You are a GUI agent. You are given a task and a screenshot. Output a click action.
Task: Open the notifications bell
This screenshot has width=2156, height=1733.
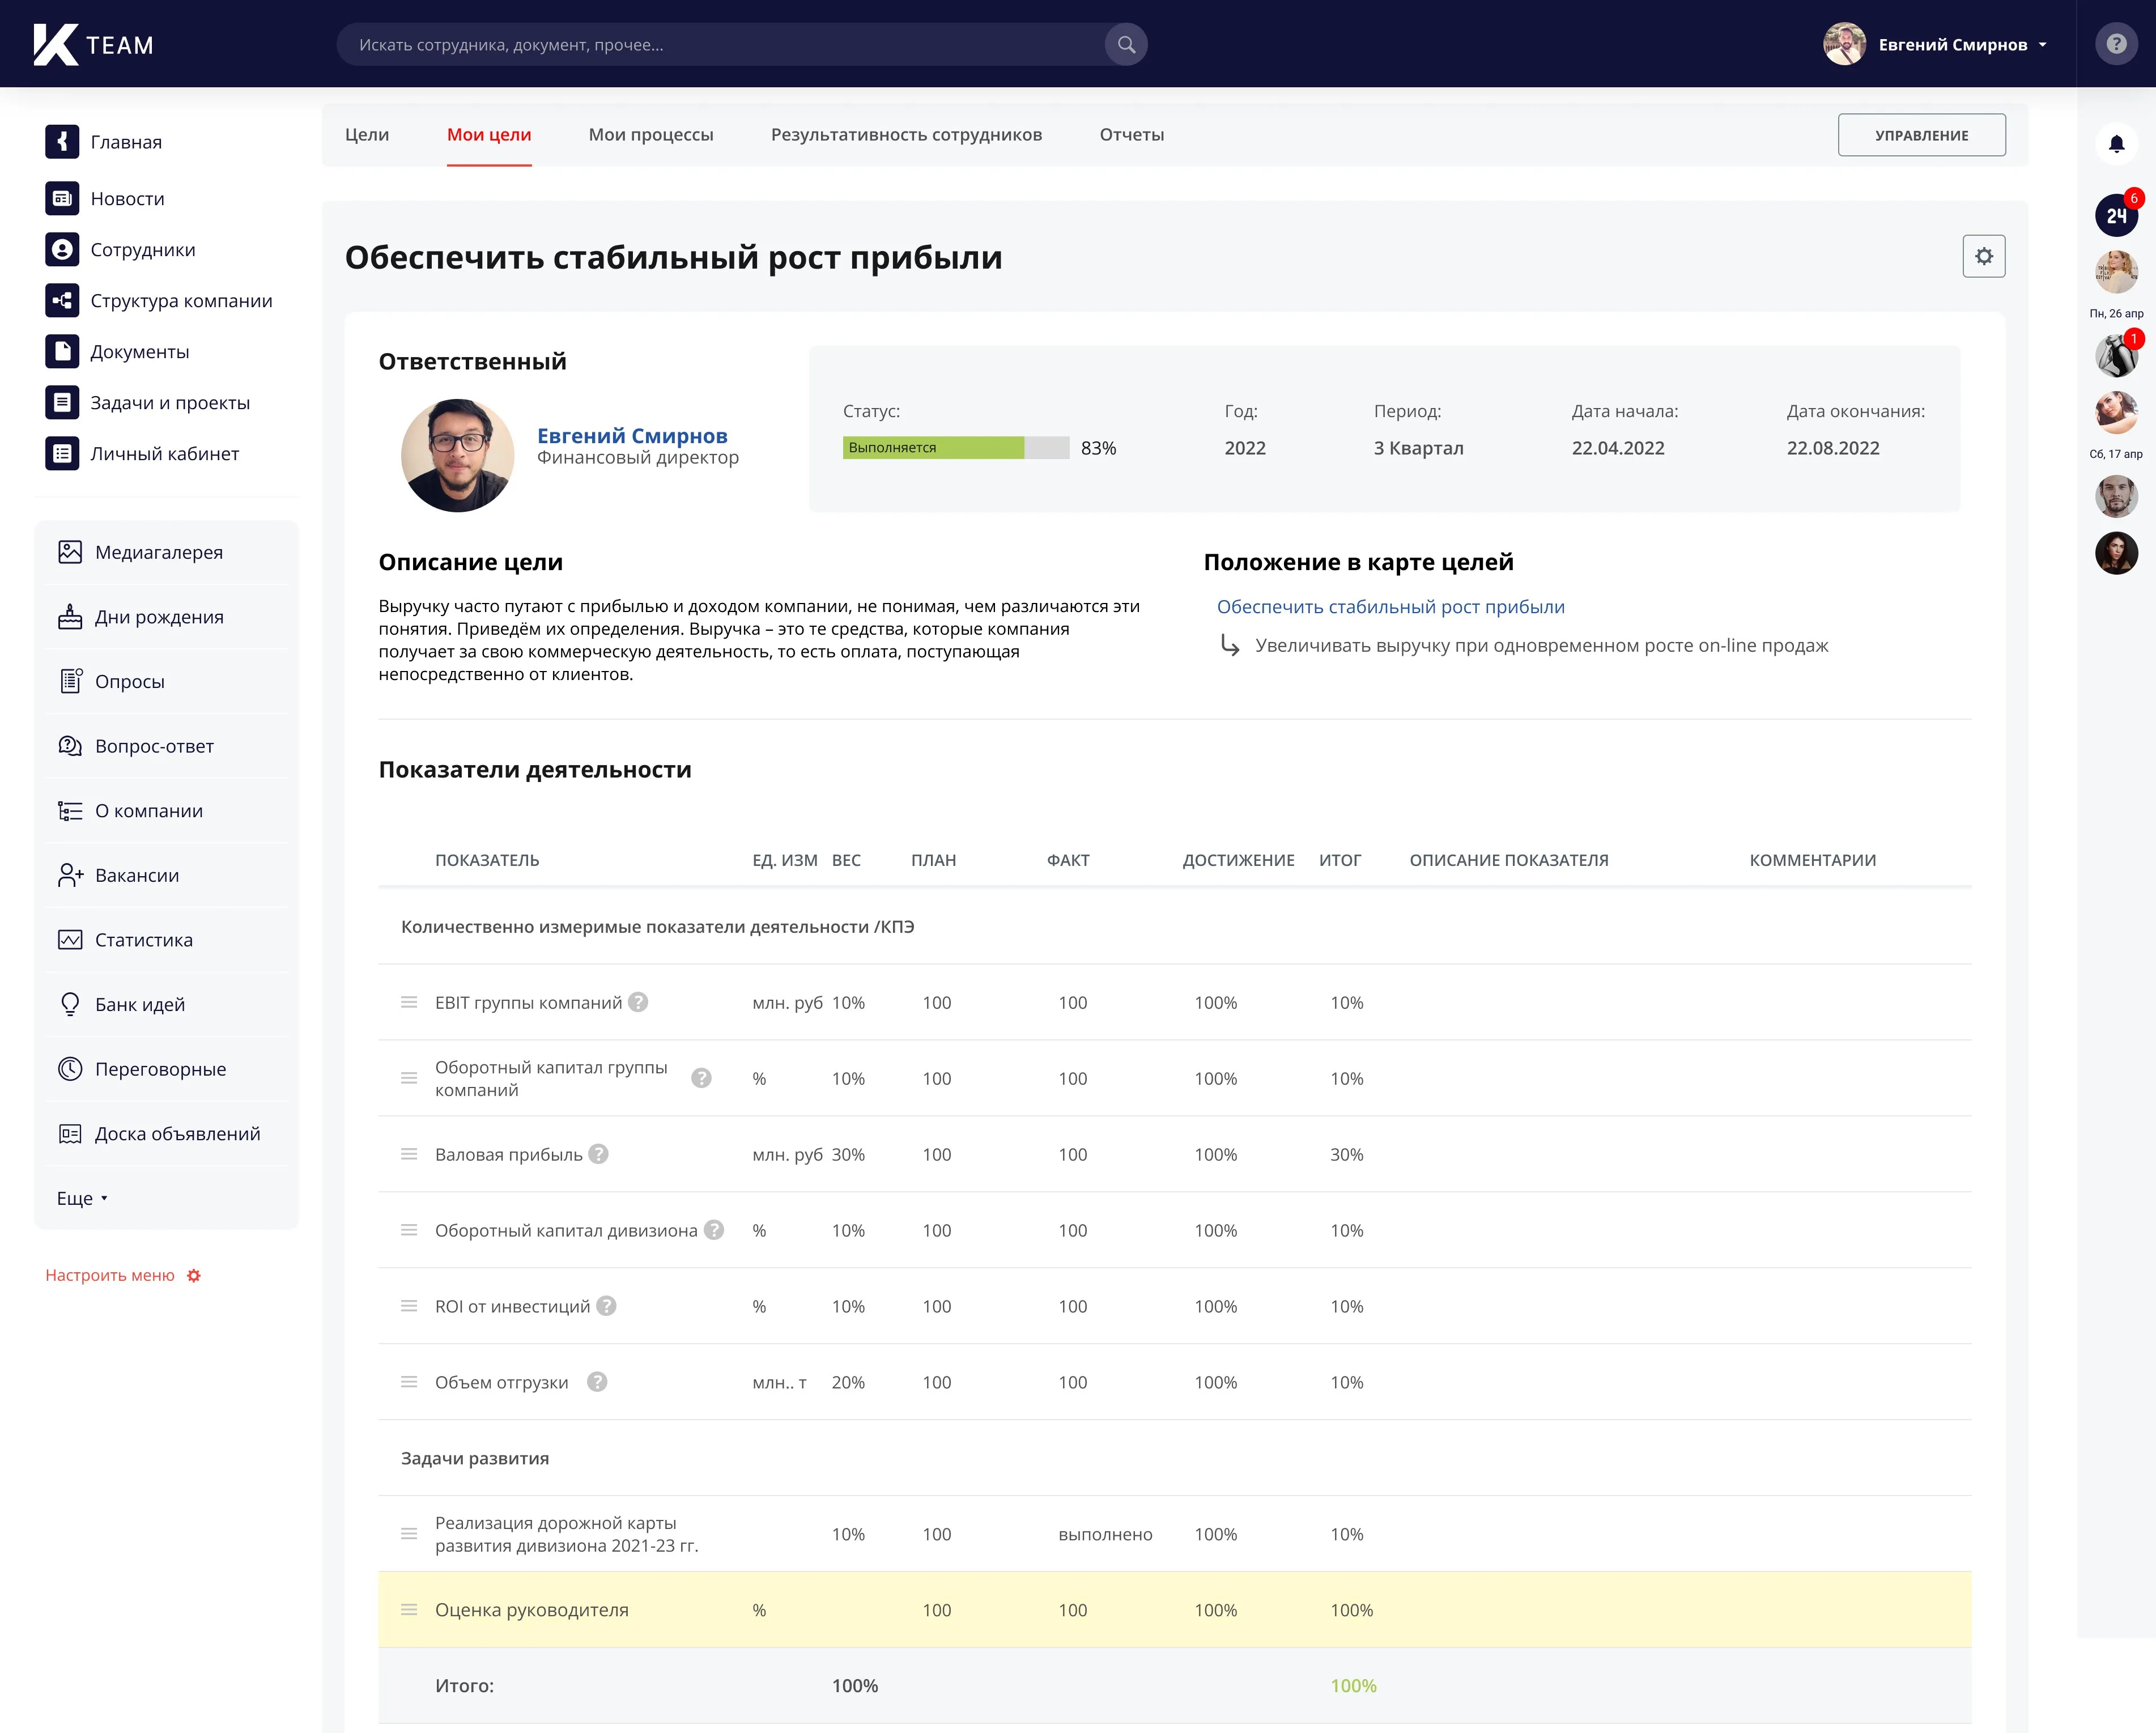click(x=2116, y=144)
